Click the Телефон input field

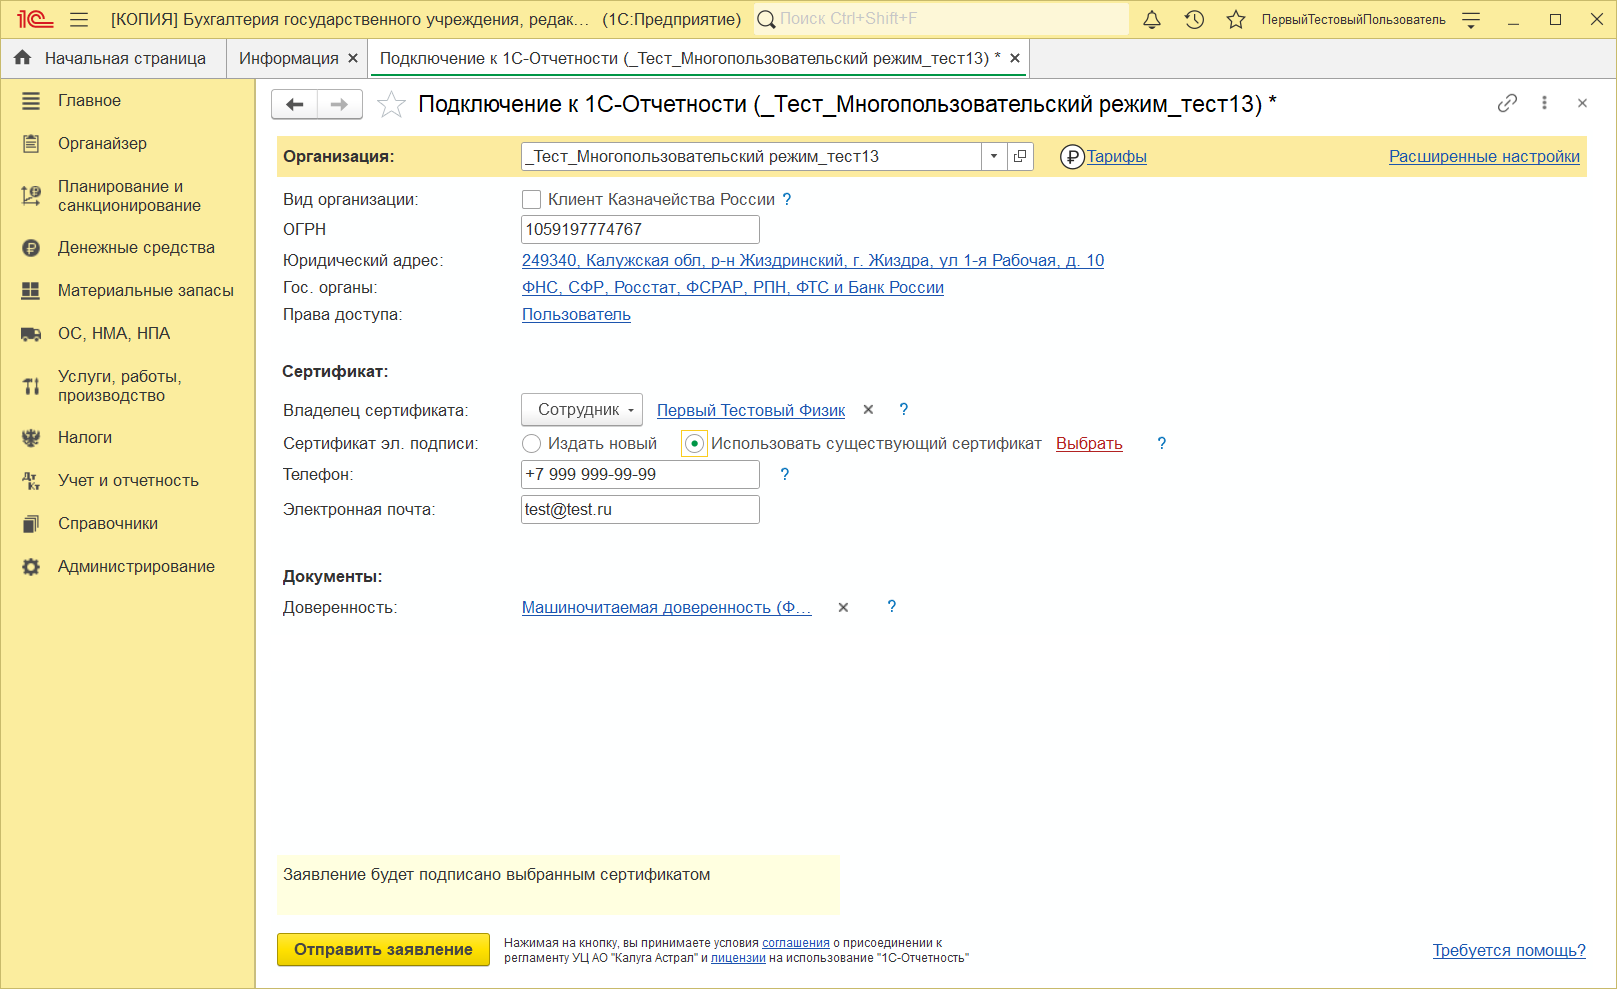click(640, 474)
